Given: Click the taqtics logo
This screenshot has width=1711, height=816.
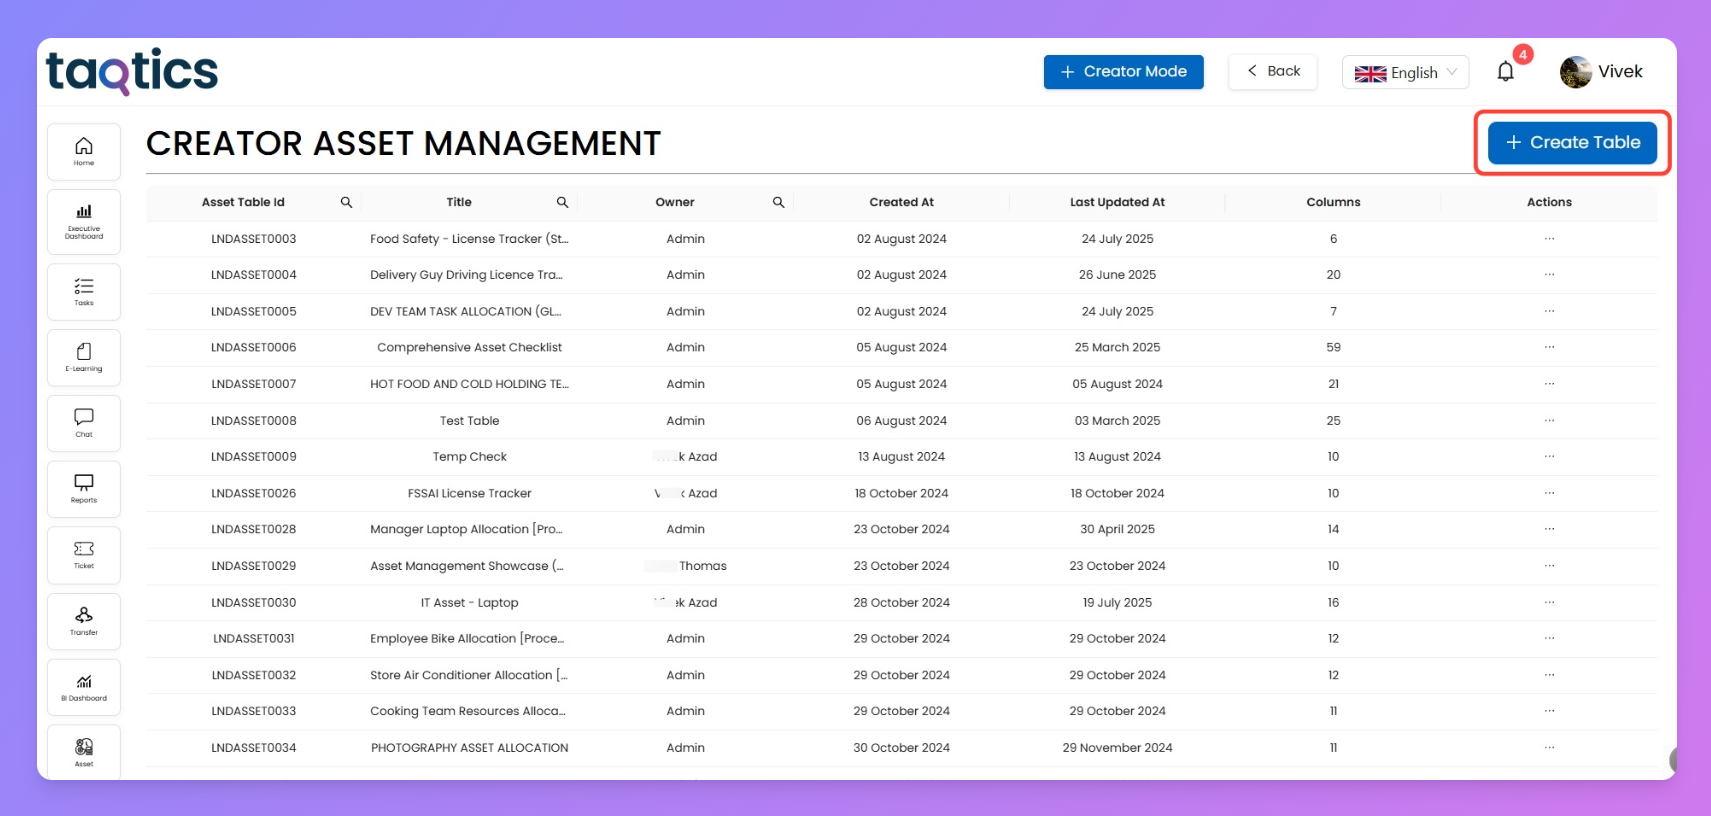Looking at the screenshot, I should [132, 72].
